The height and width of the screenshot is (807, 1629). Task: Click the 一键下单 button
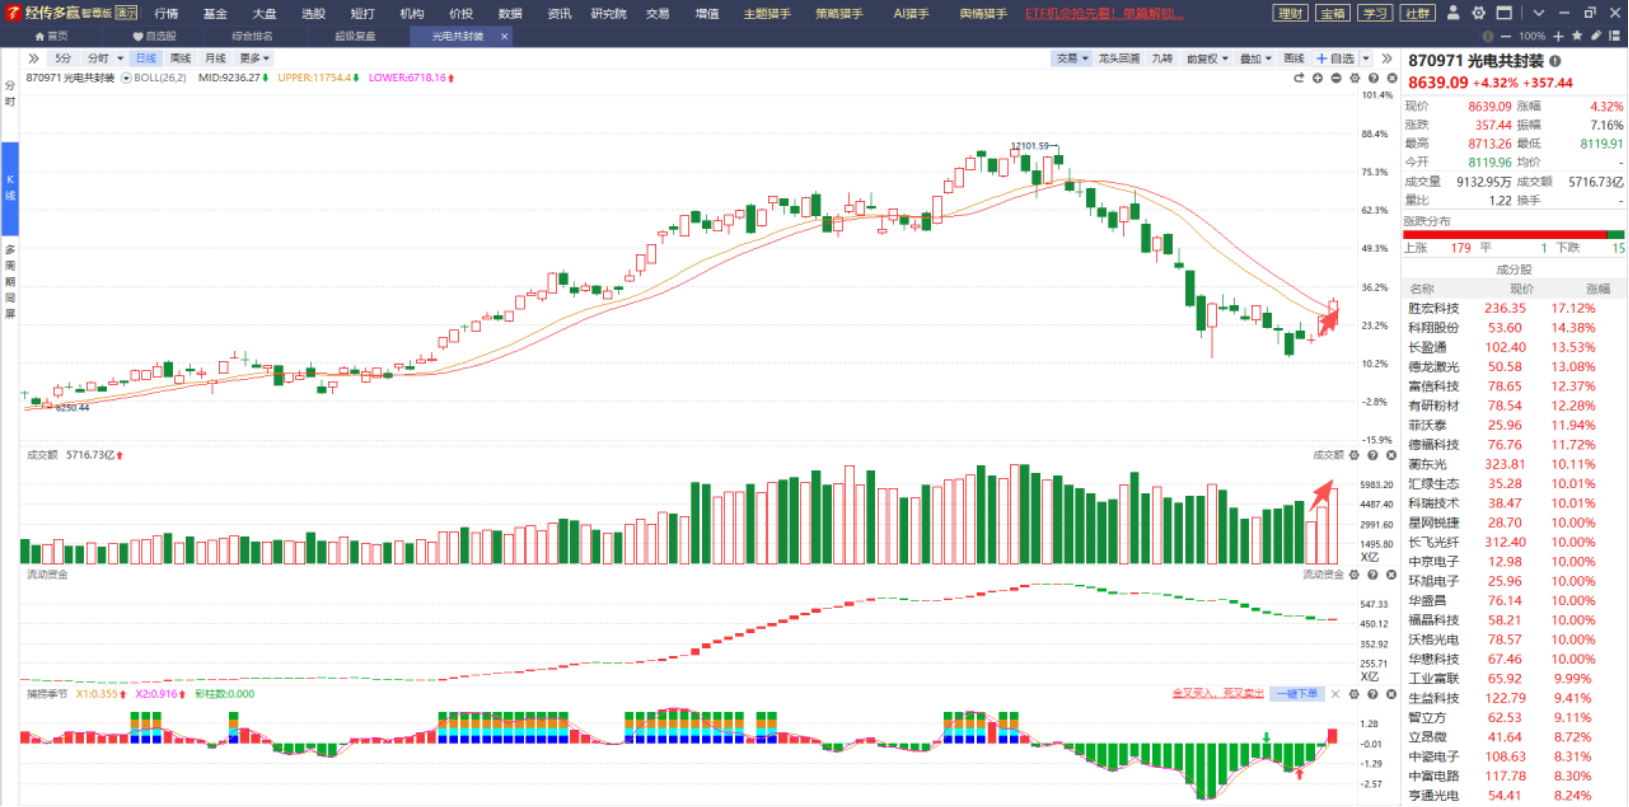1297,694
